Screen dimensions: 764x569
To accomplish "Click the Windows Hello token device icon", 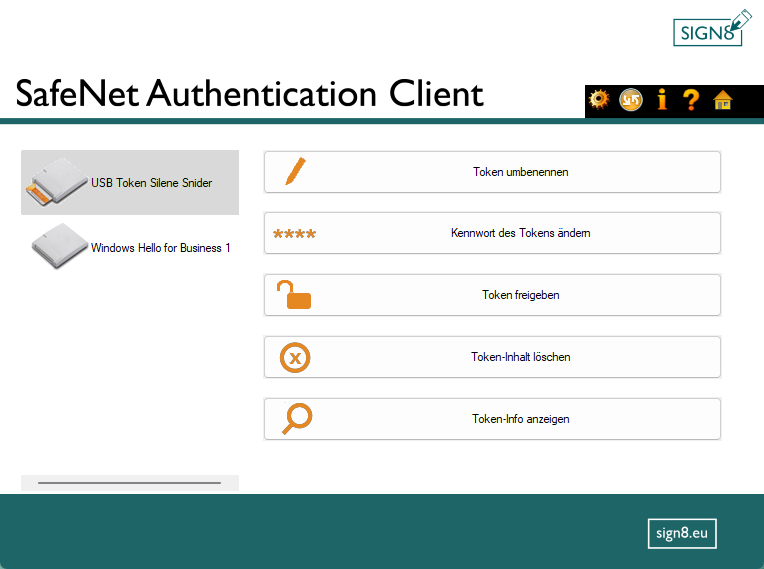I will 59,246.
